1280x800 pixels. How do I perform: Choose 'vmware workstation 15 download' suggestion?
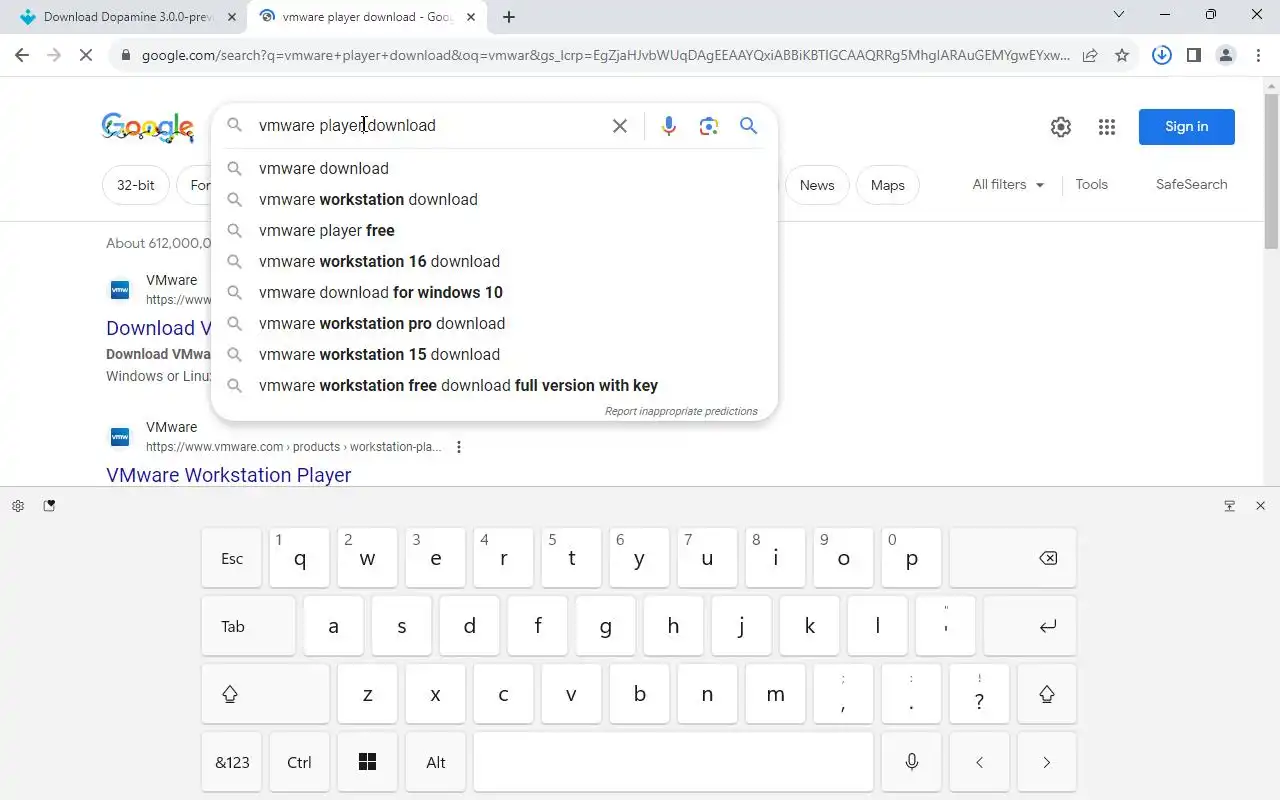(x=494, y=354)
